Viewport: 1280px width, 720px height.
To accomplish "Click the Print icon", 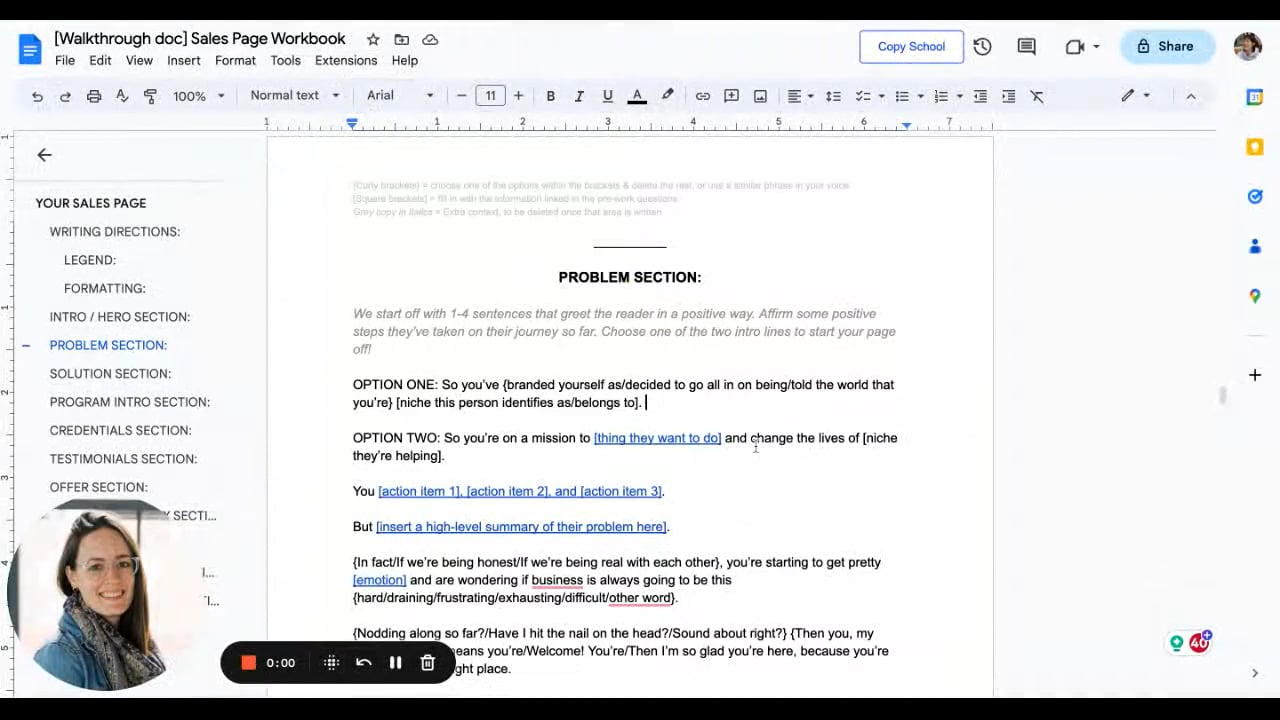I will click(94, 96).
